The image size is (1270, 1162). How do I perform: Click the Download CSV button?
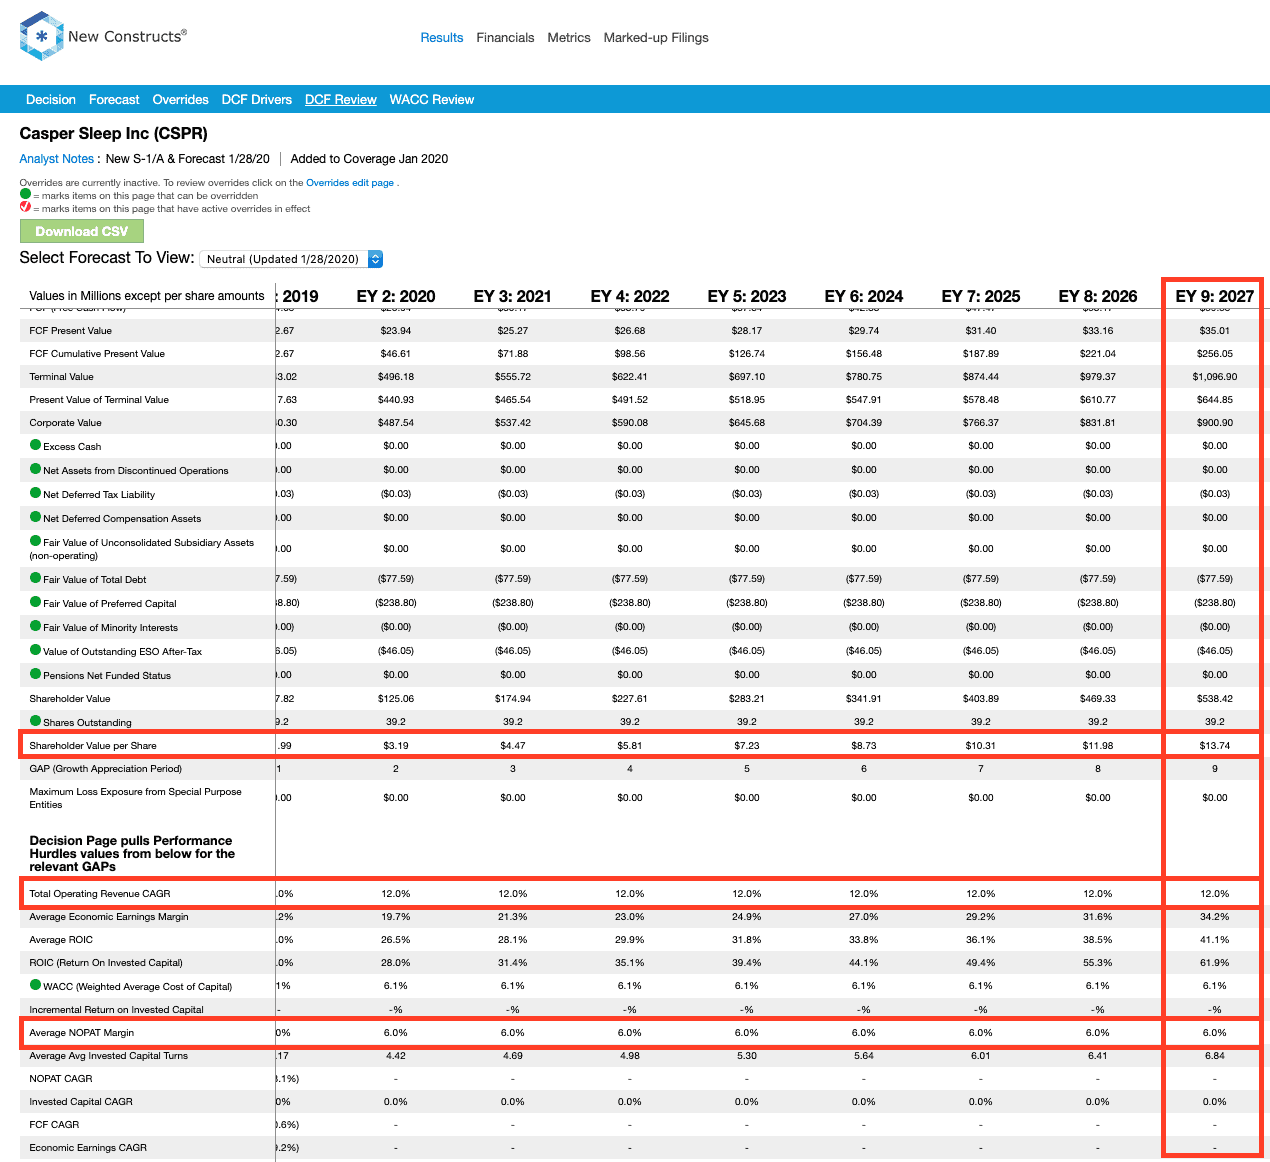(x=82, y=231)
